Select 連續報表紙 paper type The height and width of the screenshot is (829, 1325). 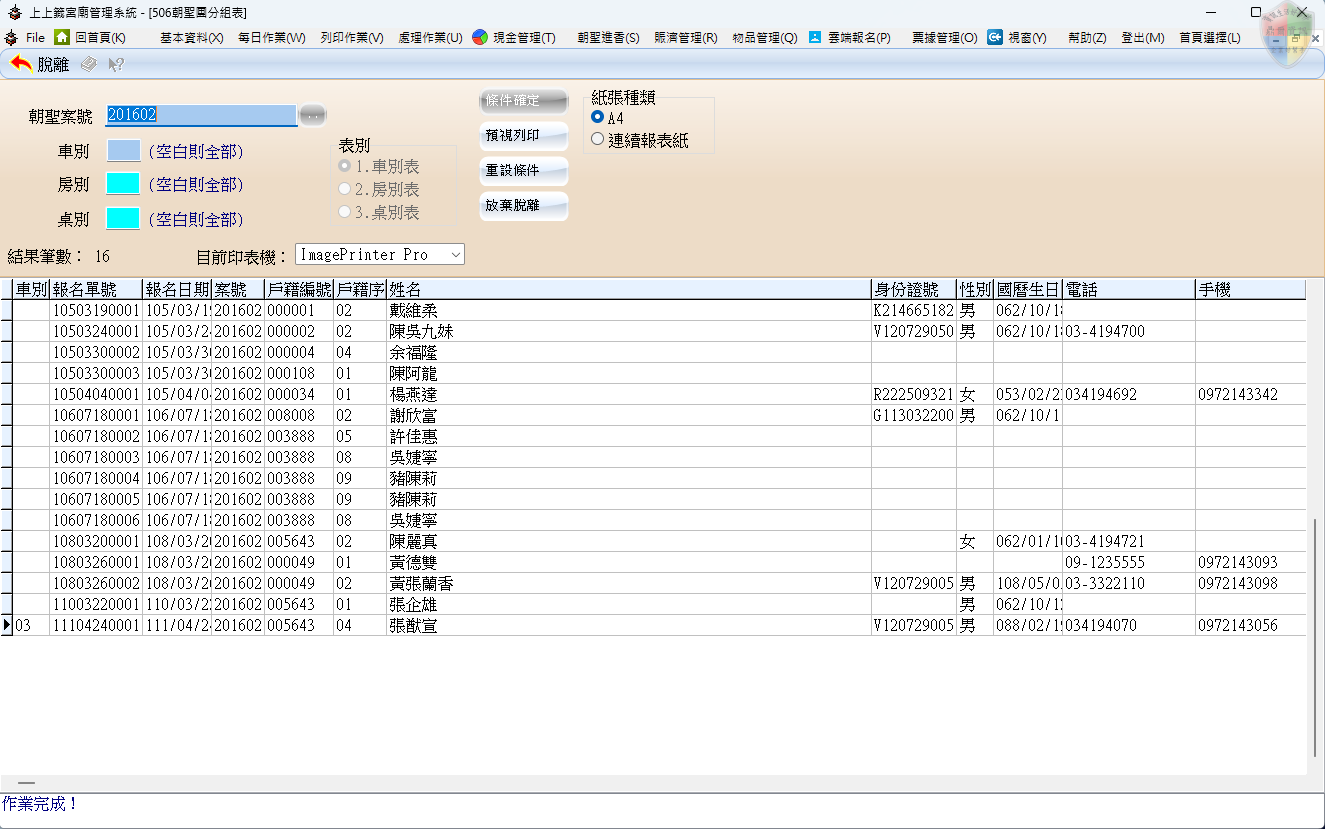(598, 140)
